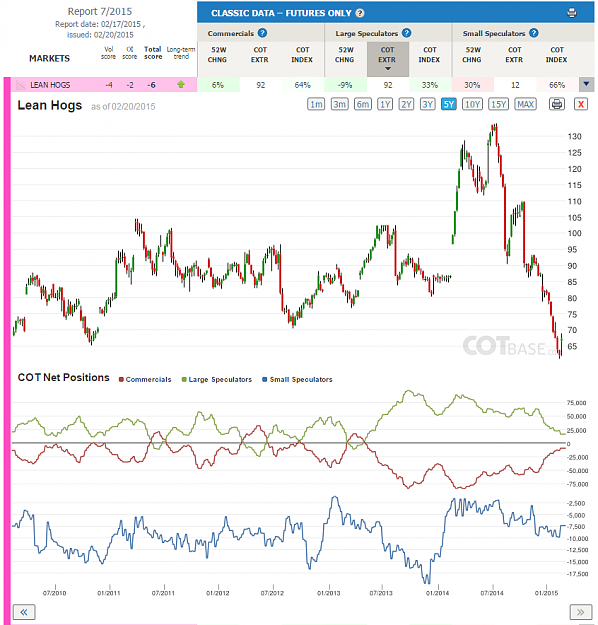Expand the Lean Hogs row dropdown arrow

click(586, 85)
